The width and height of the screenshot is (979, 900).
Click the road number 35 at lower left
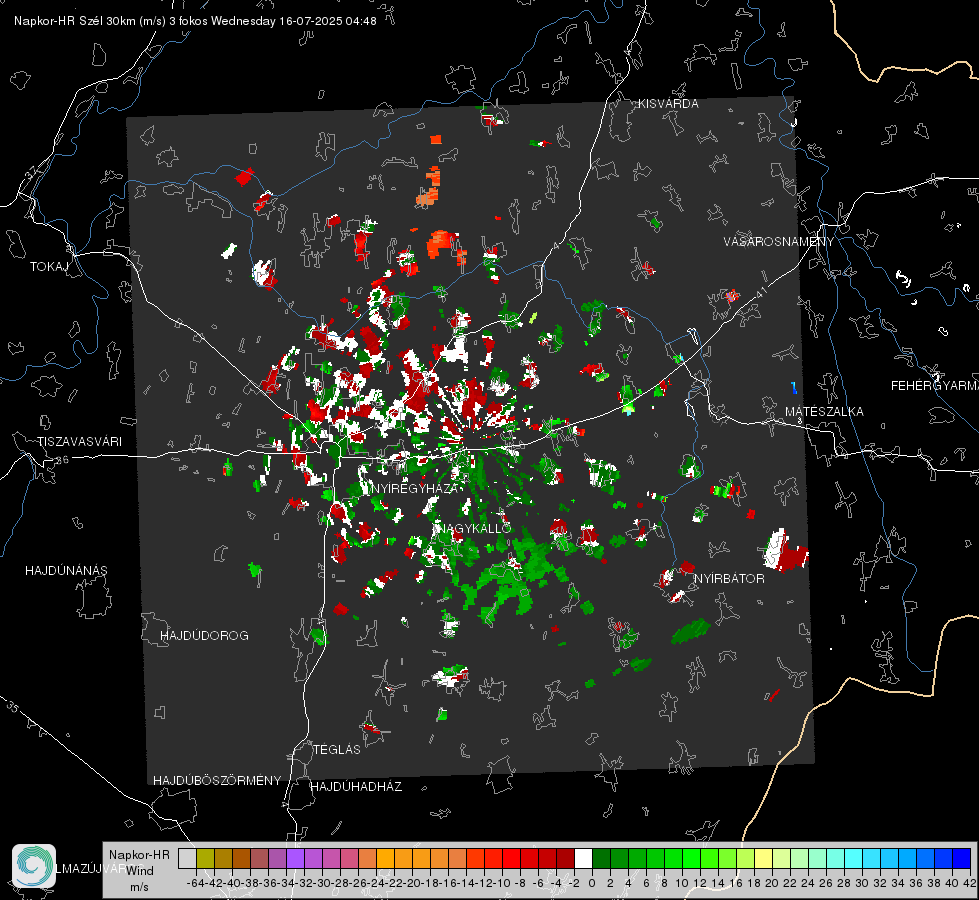[12, 707]
